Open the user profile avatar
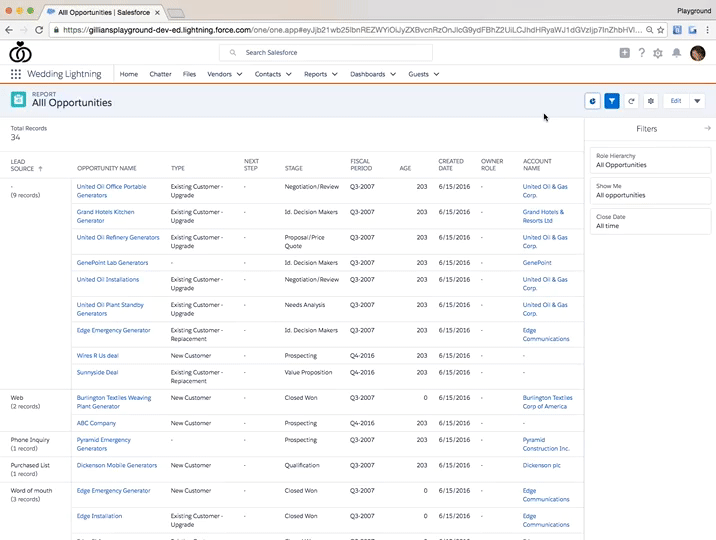Image resolution: width=716 pixels, height=540 pixels. pyautogui.click(x=698, y=53)
